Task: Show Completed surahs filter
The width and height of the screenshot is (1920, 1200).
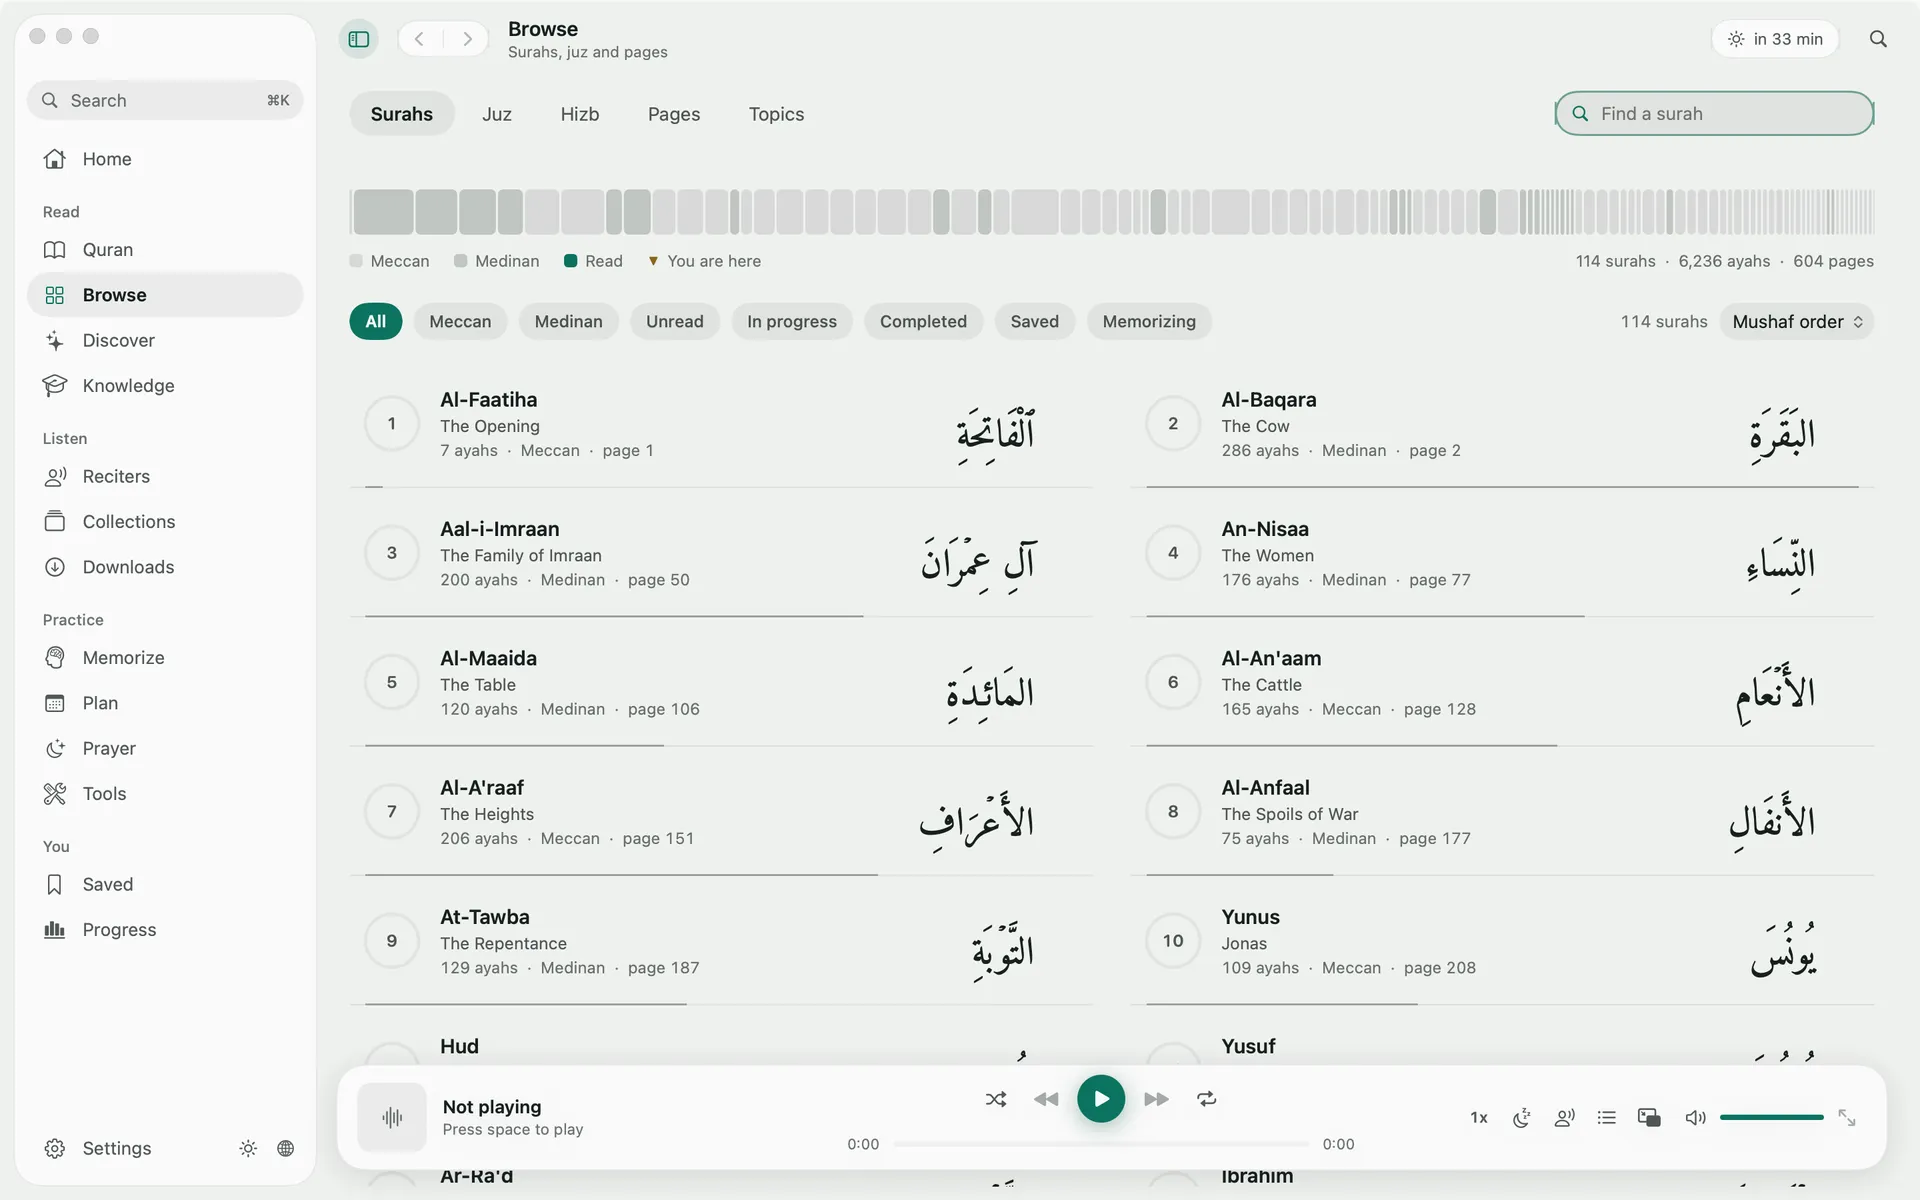Action: [x=923, y=322]
